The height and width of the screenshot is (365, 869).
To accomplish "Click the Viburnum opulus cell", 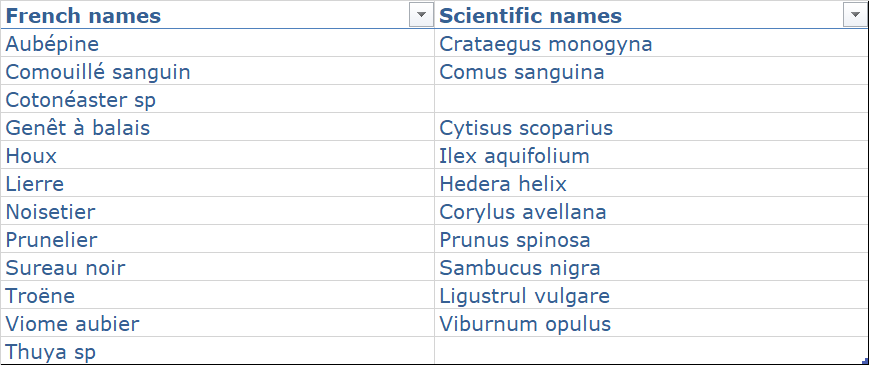I will [652, 323].
